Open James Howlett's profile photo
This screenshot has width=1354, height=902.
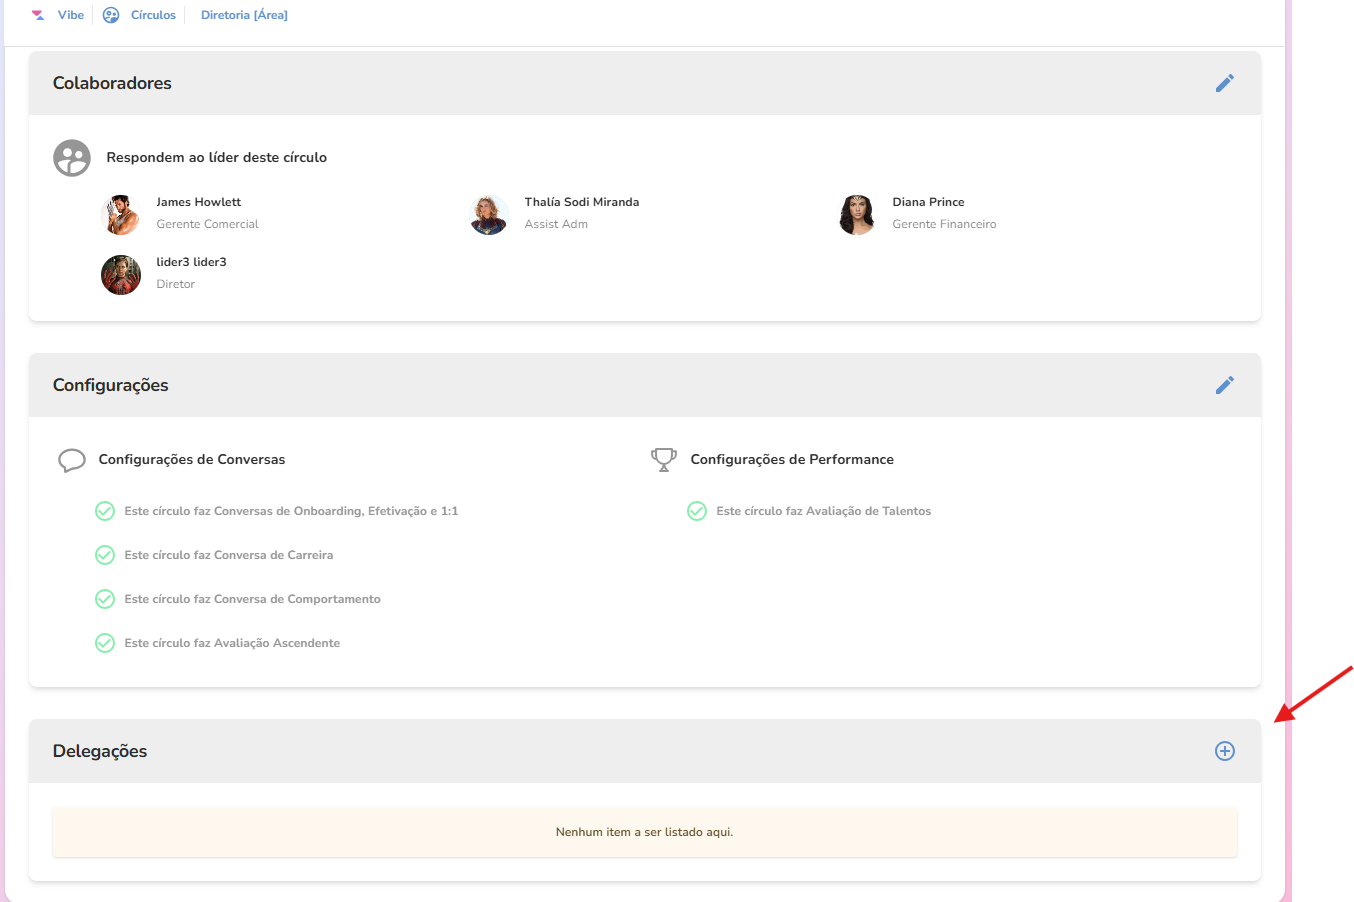coord(121,215)
